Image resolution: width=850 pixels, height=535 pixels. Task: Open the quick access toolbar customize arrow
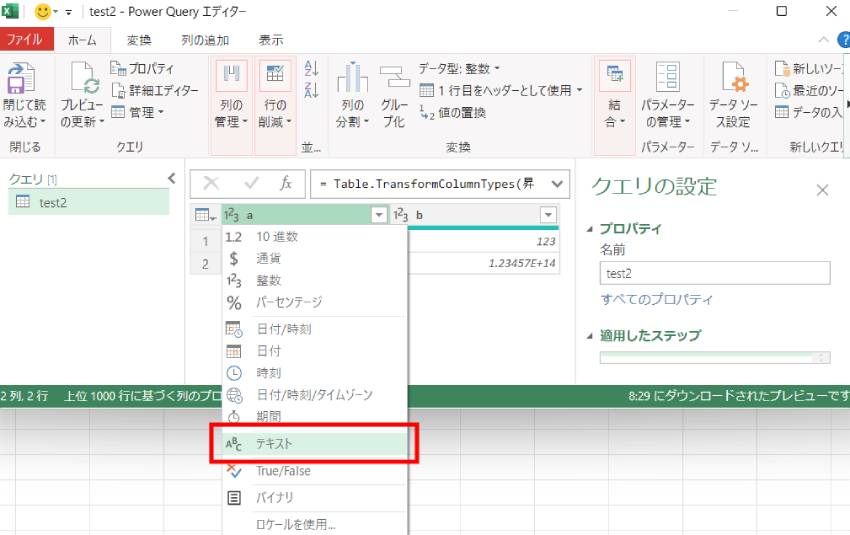pos(68,12)
